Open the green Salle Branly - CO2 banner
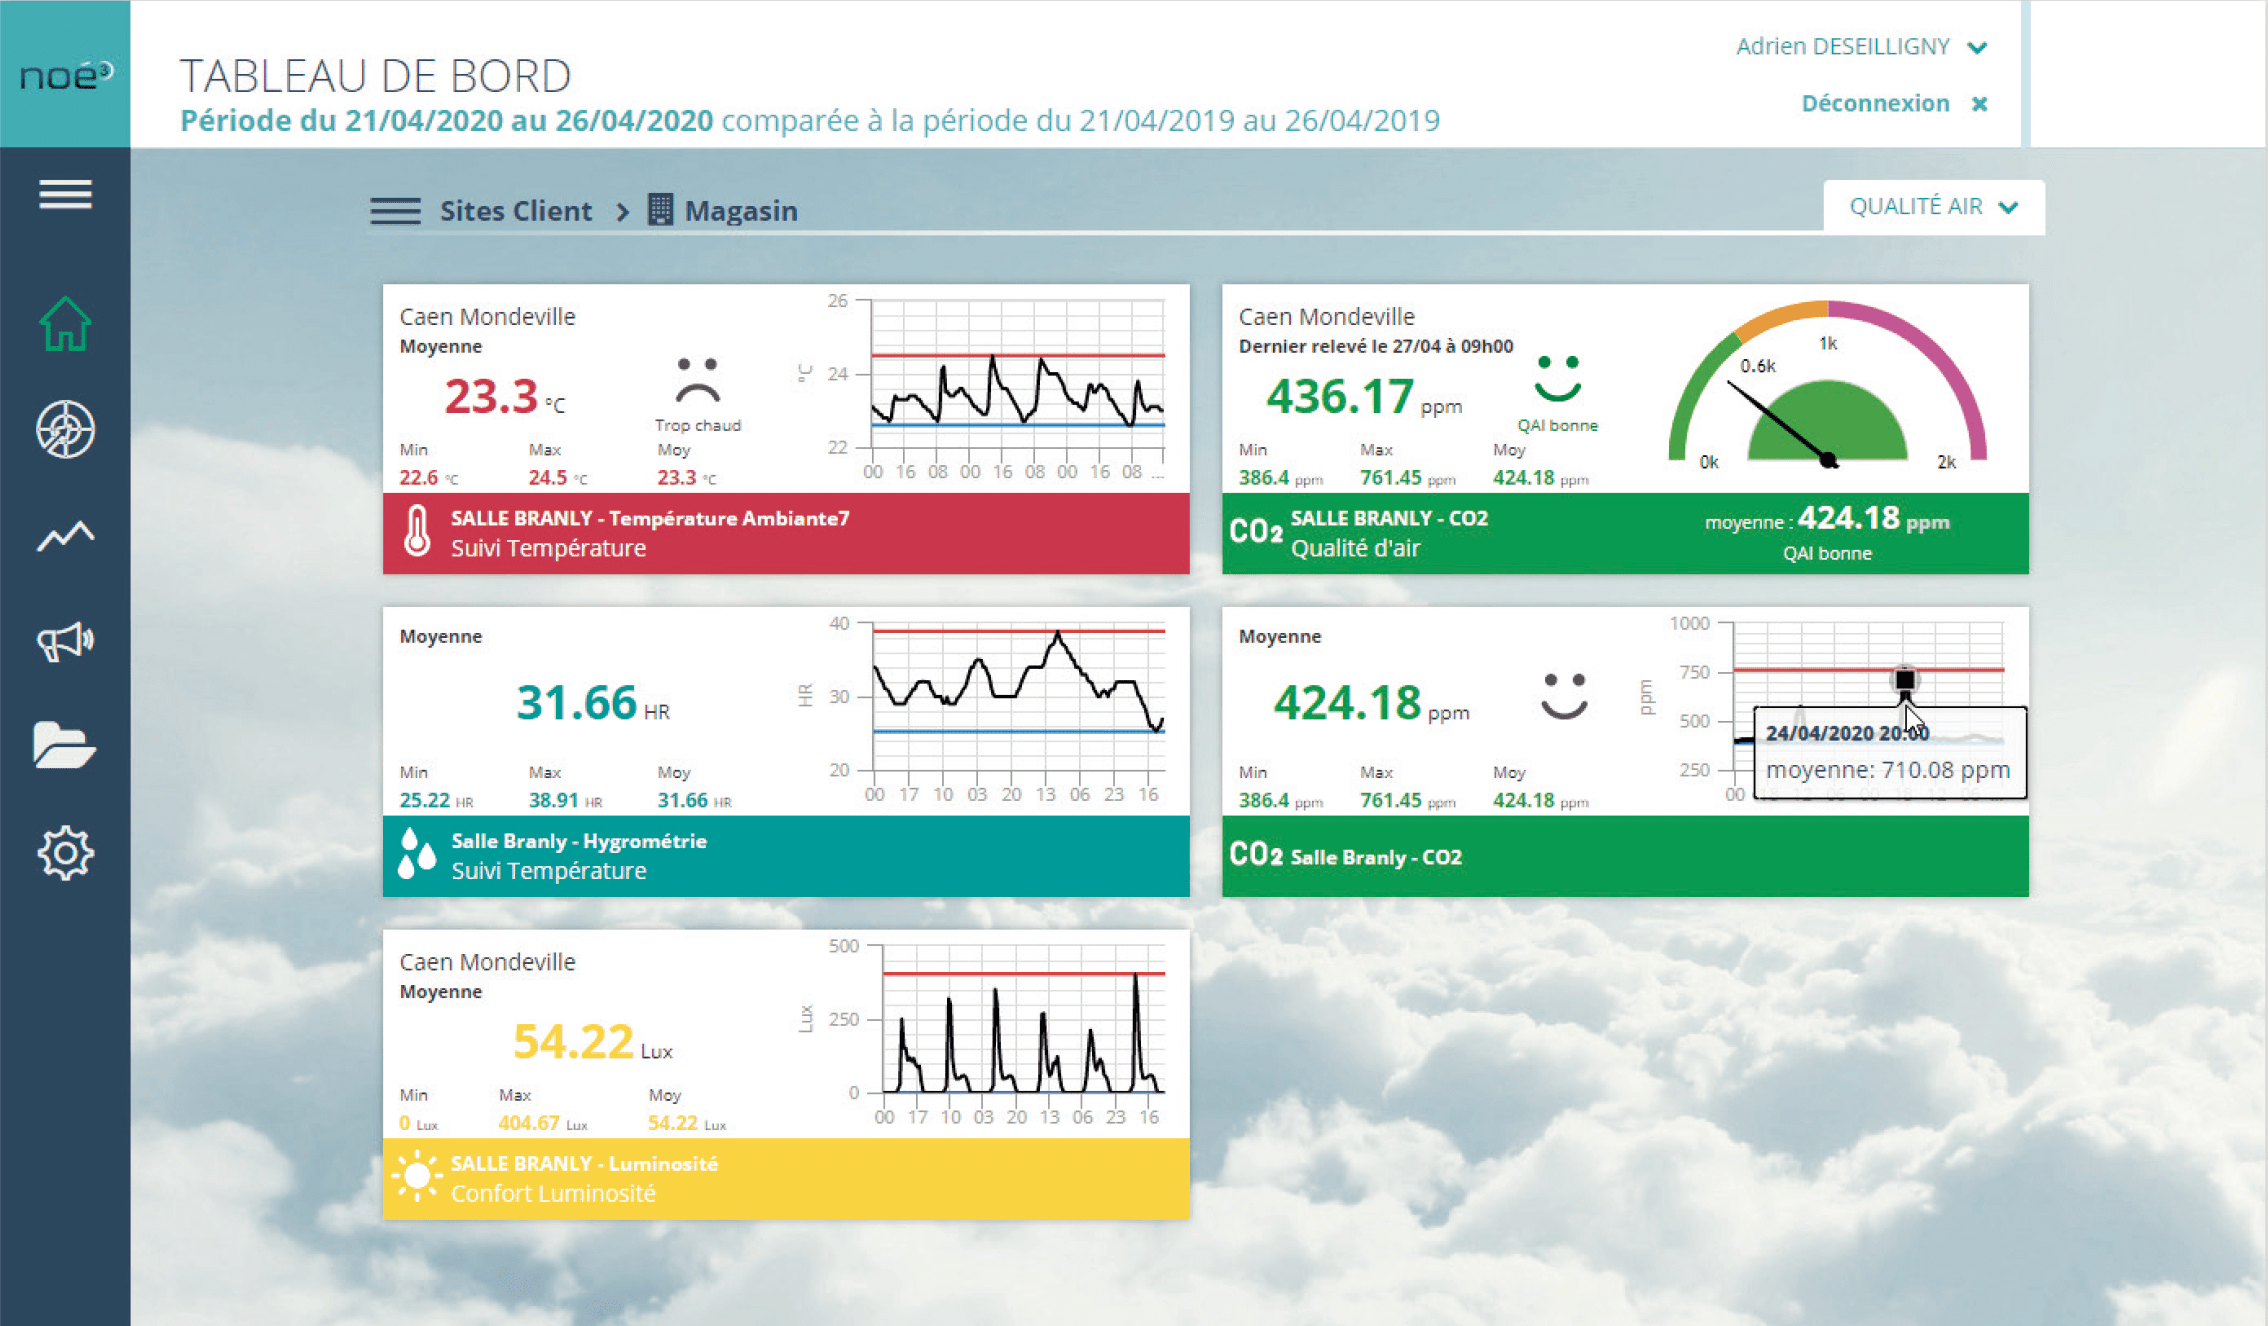The image size is (2268, 1326). pos(1625,856)
